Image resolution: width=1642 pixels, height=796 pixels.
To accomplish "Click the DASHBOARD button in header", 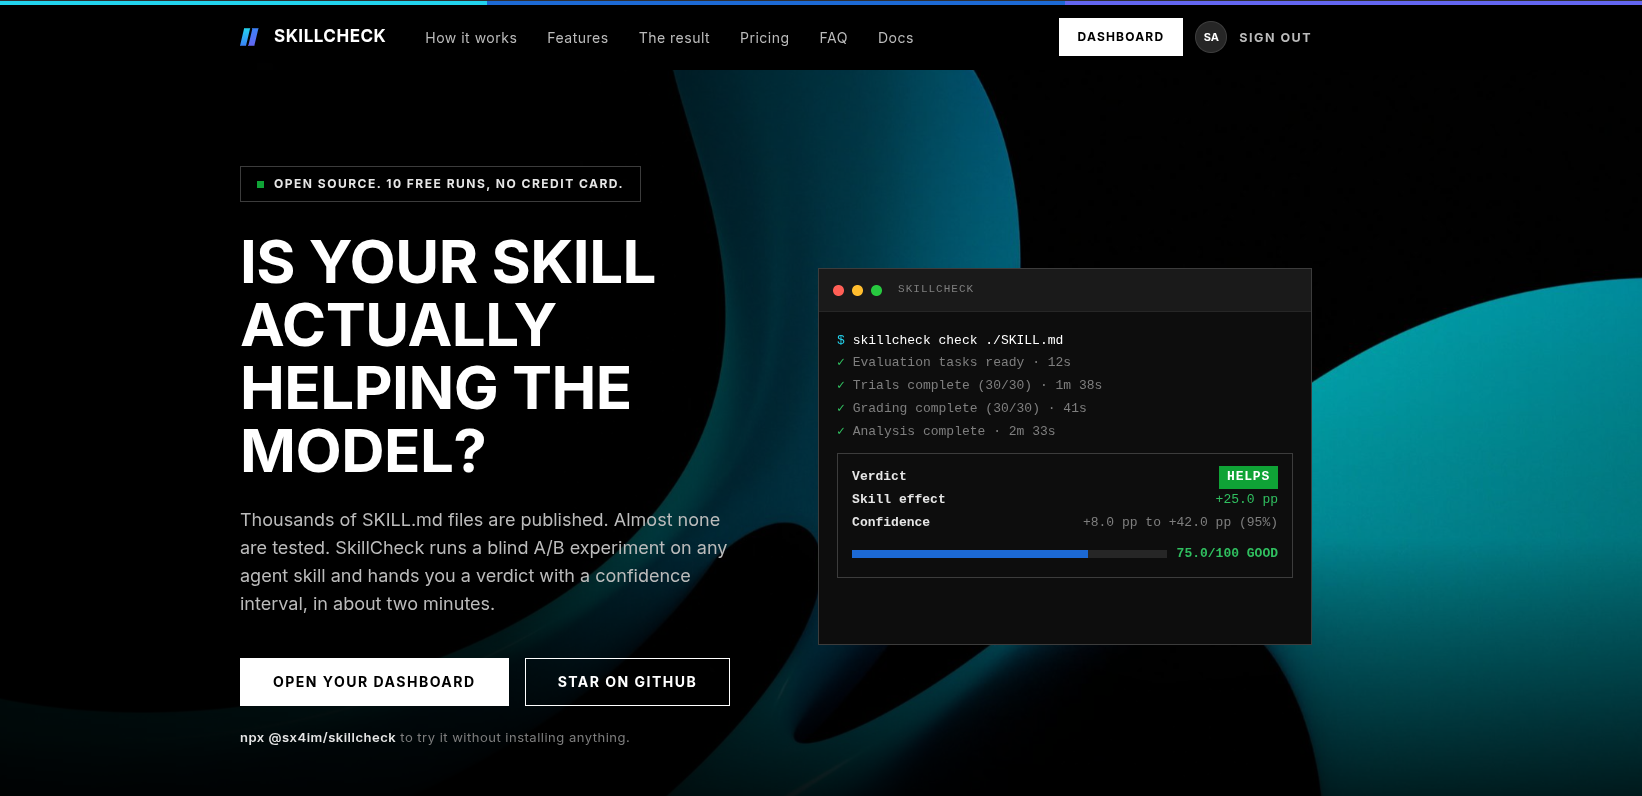I will [x=1121, y=37].
